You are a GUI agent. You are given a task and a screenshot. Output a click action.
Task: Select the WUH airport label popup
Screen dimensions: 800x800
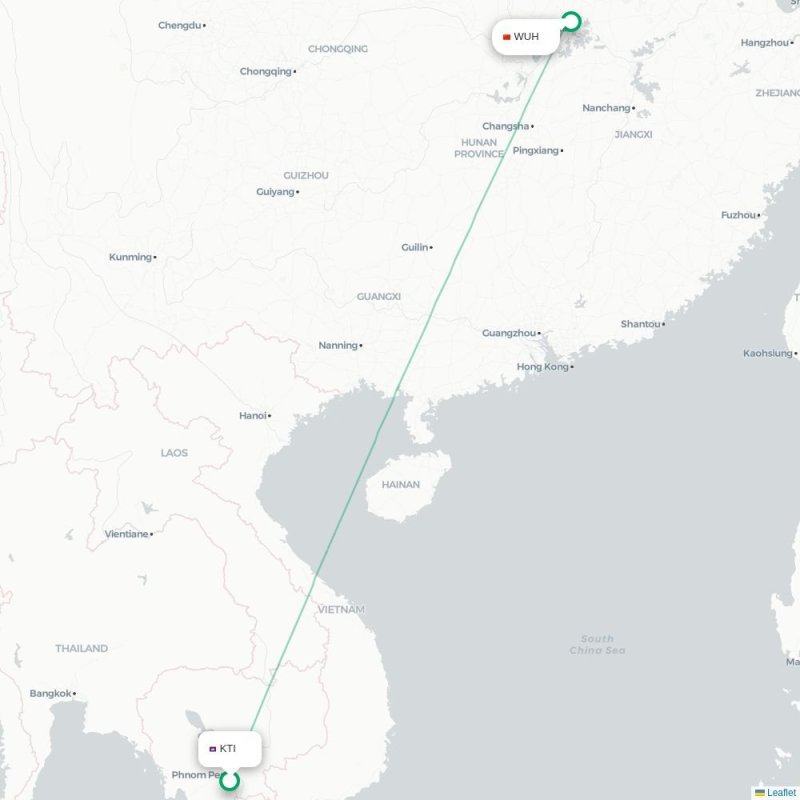pos(526,37)
